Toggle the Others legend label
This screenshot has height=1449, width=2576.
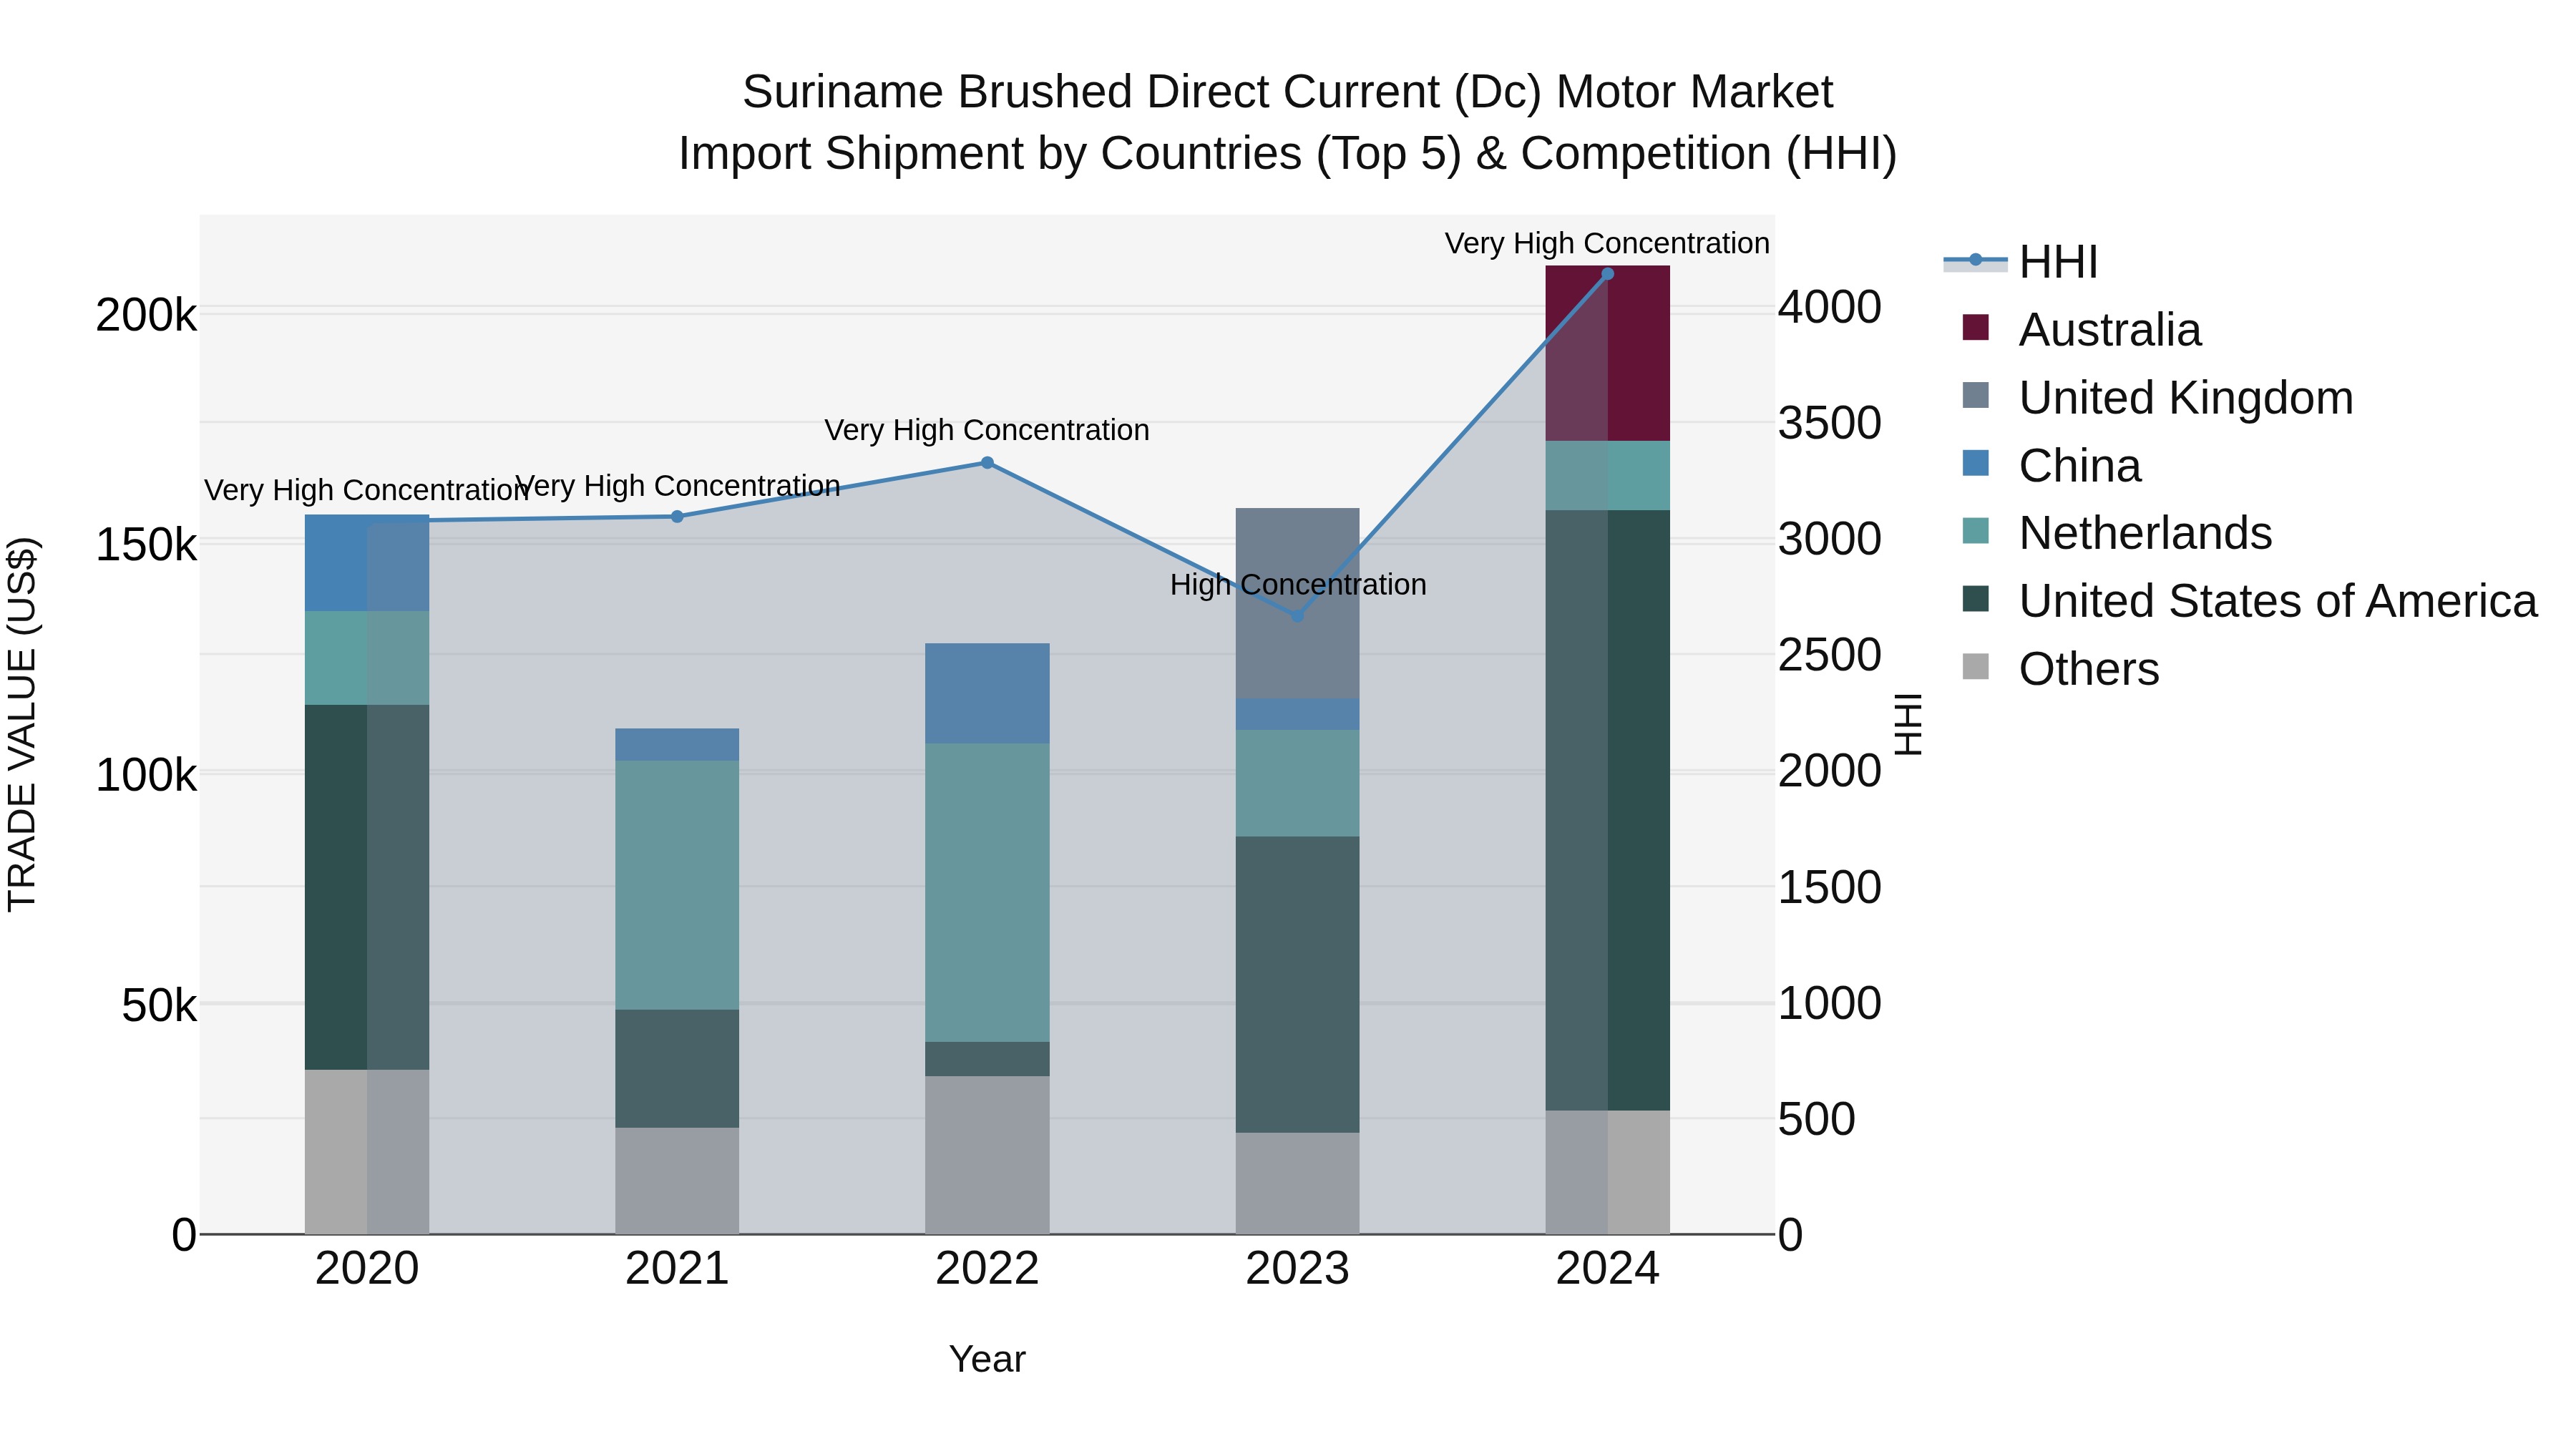[x=2089, y=669]
